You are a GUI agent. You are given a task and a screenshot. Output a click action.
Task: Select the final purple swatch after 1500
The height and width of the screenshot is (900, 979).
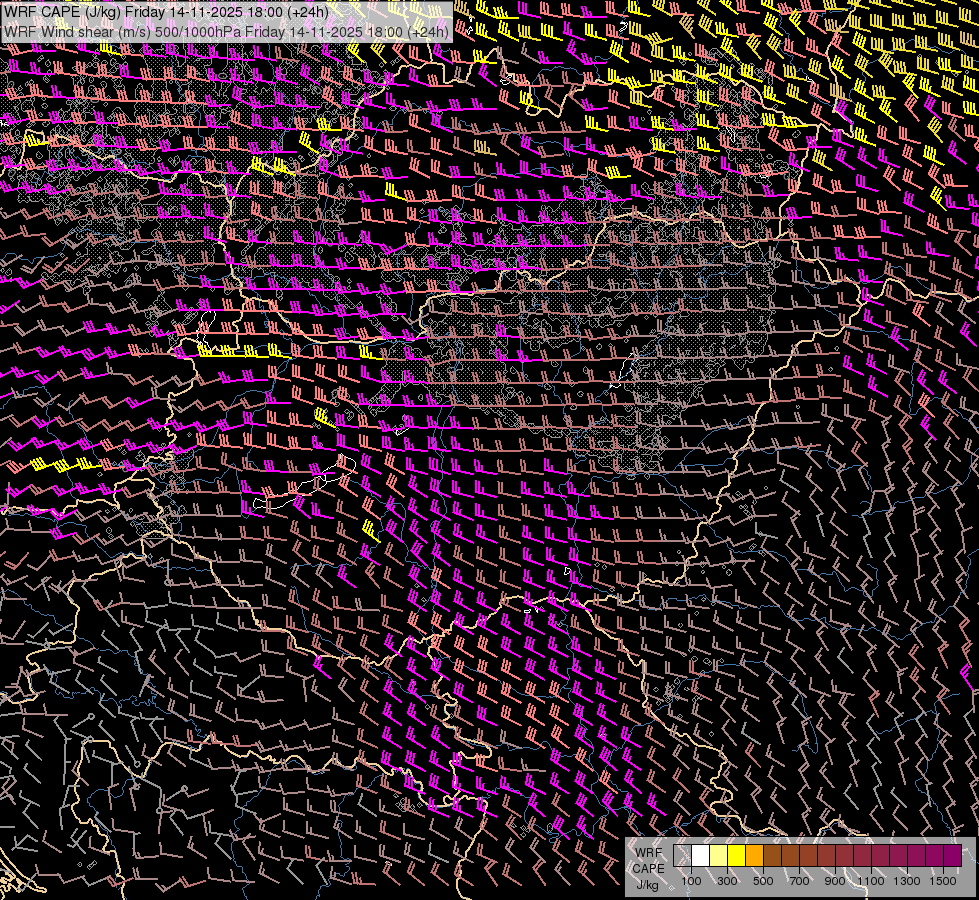coord(952,855)
